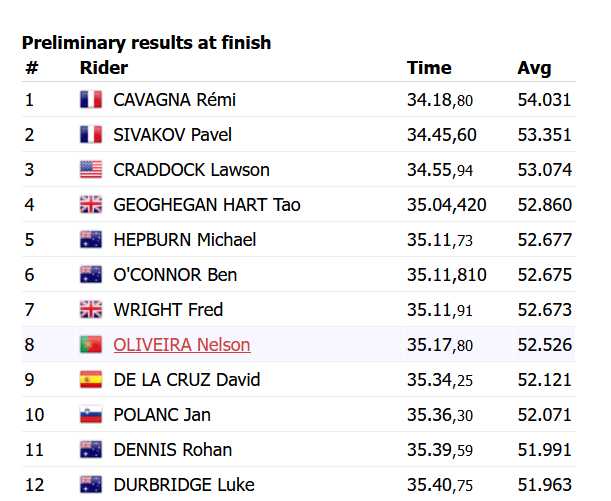Click the British flag beside WRIGHT Fred

tap(91, 310)
